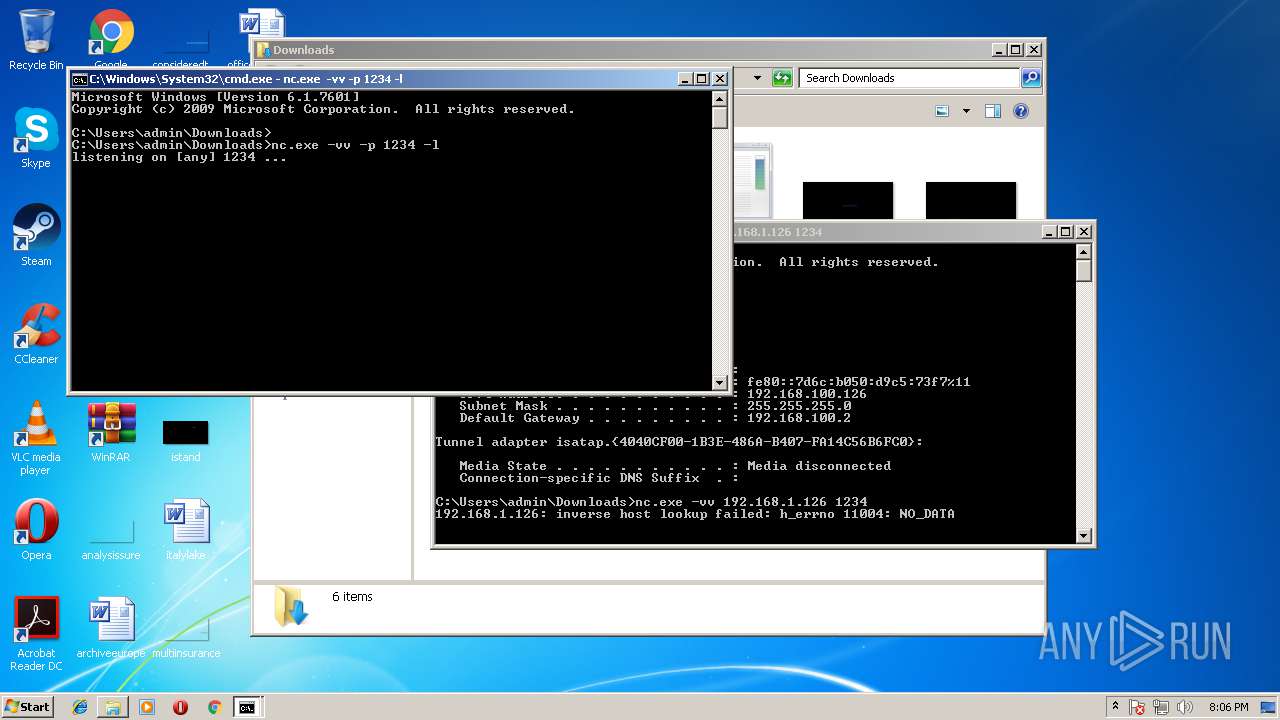Open VLC media player shortcut

(x=36, y=438)
